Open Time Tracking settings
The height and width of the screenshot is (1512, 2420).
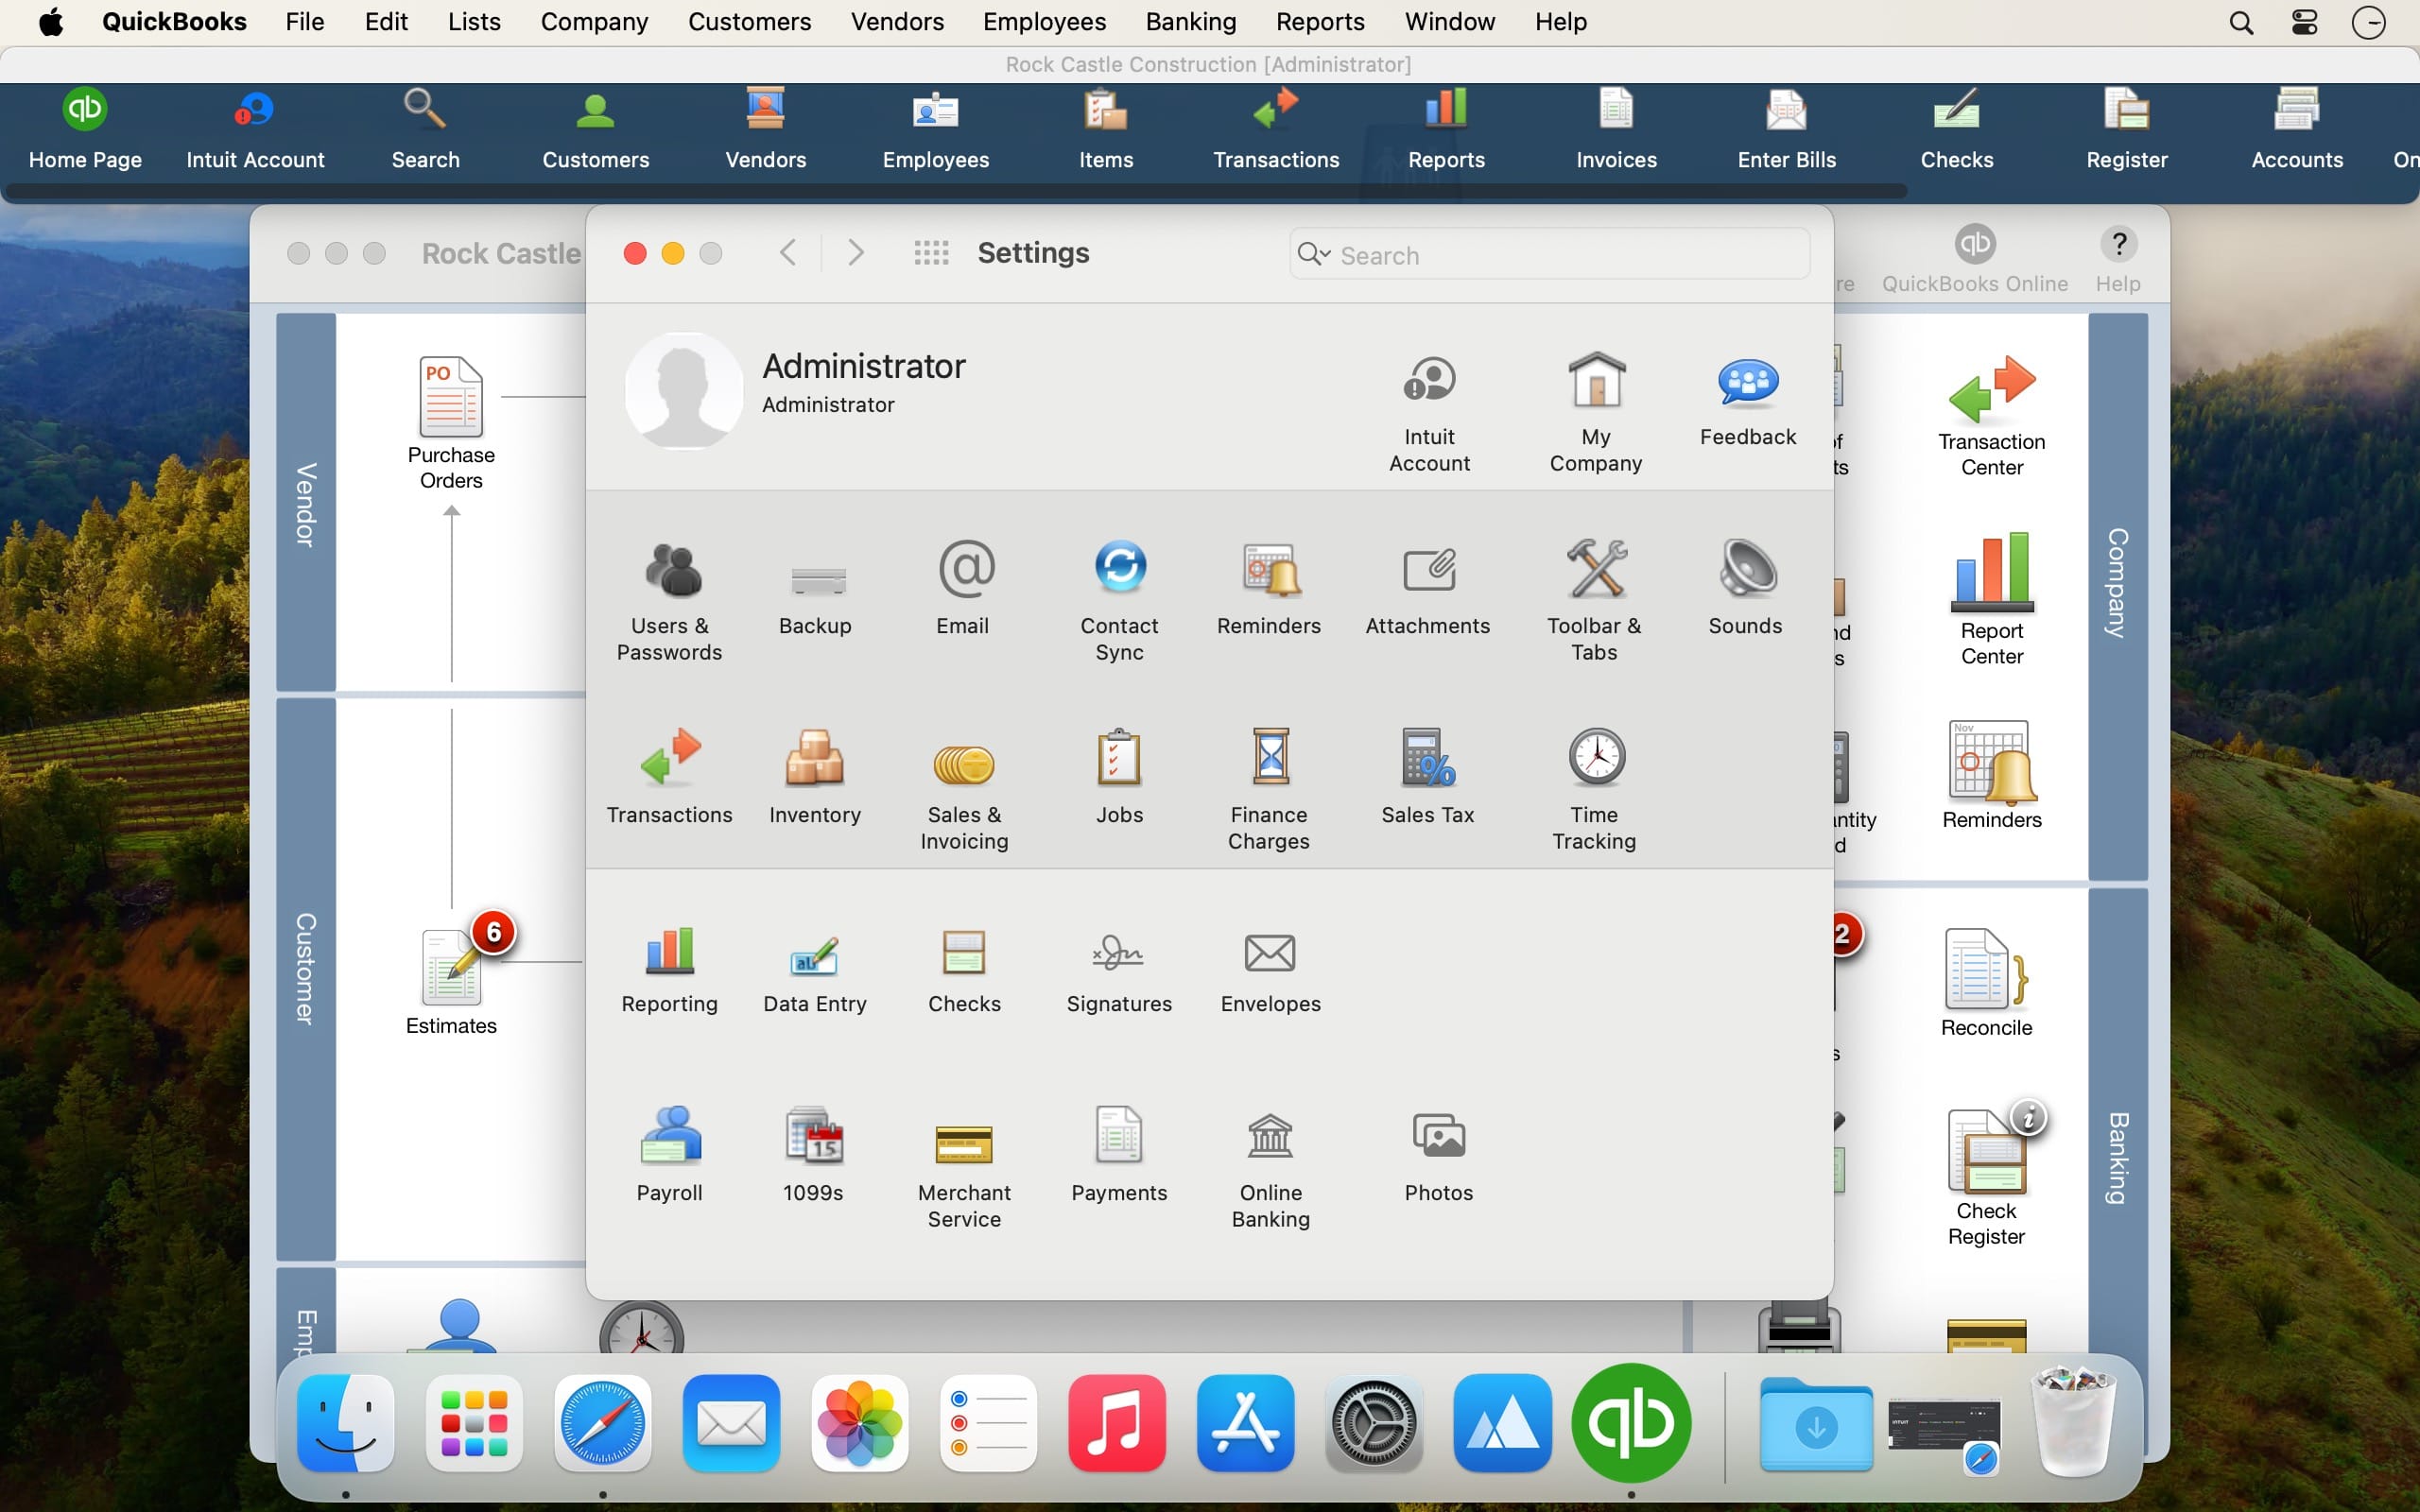click(1595, 789)
